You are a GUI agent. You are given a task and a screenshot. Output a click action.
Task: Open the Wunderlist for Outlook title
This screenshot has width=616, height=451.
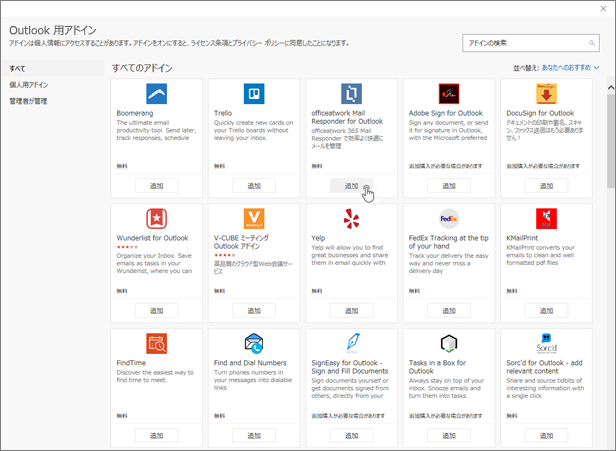click(152, 238)
